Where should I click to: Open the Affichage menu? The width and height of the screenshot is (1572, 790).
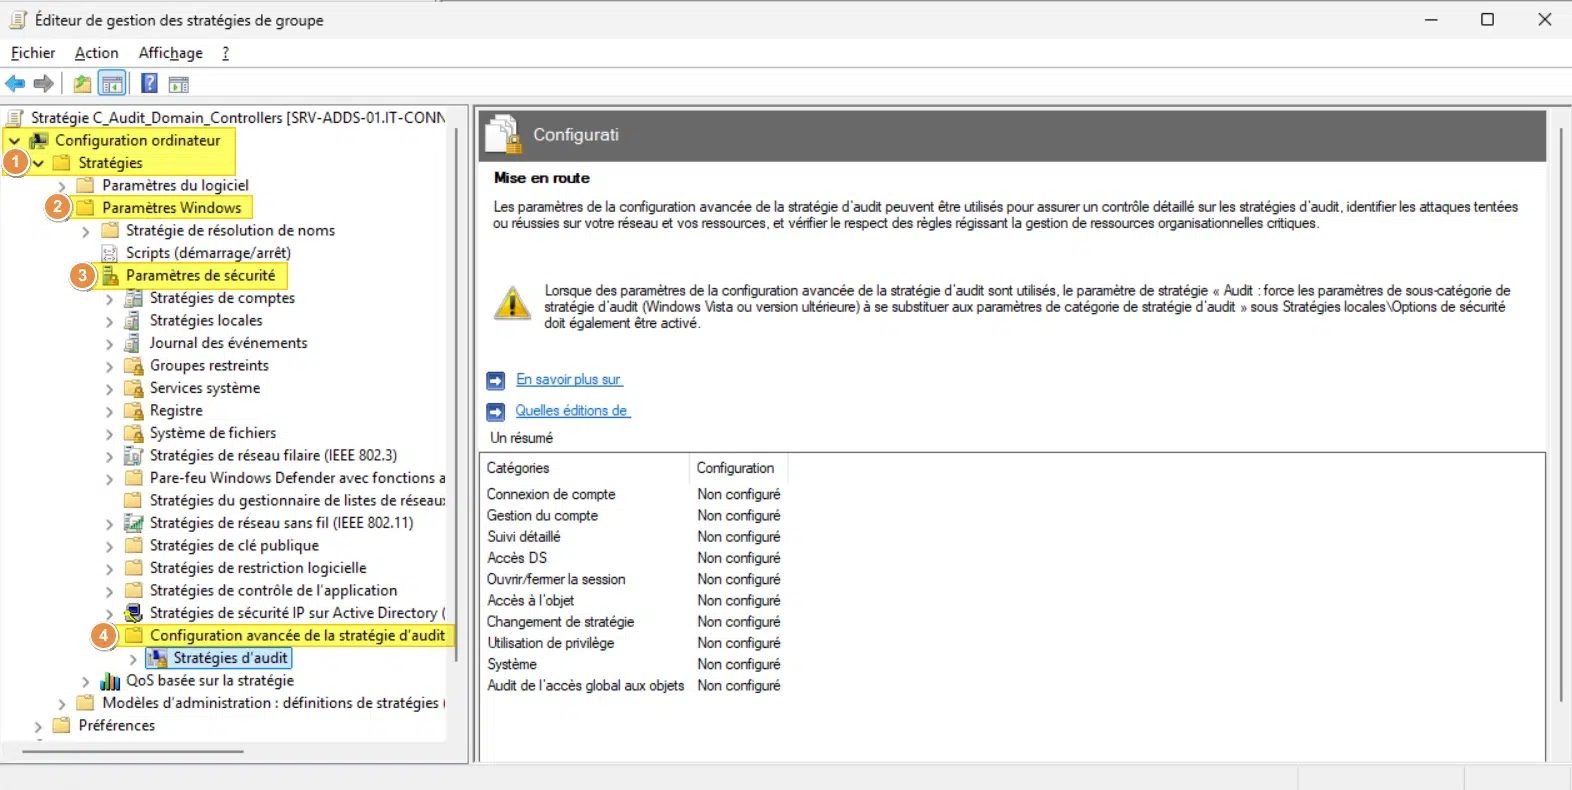[x=170, y=53]
